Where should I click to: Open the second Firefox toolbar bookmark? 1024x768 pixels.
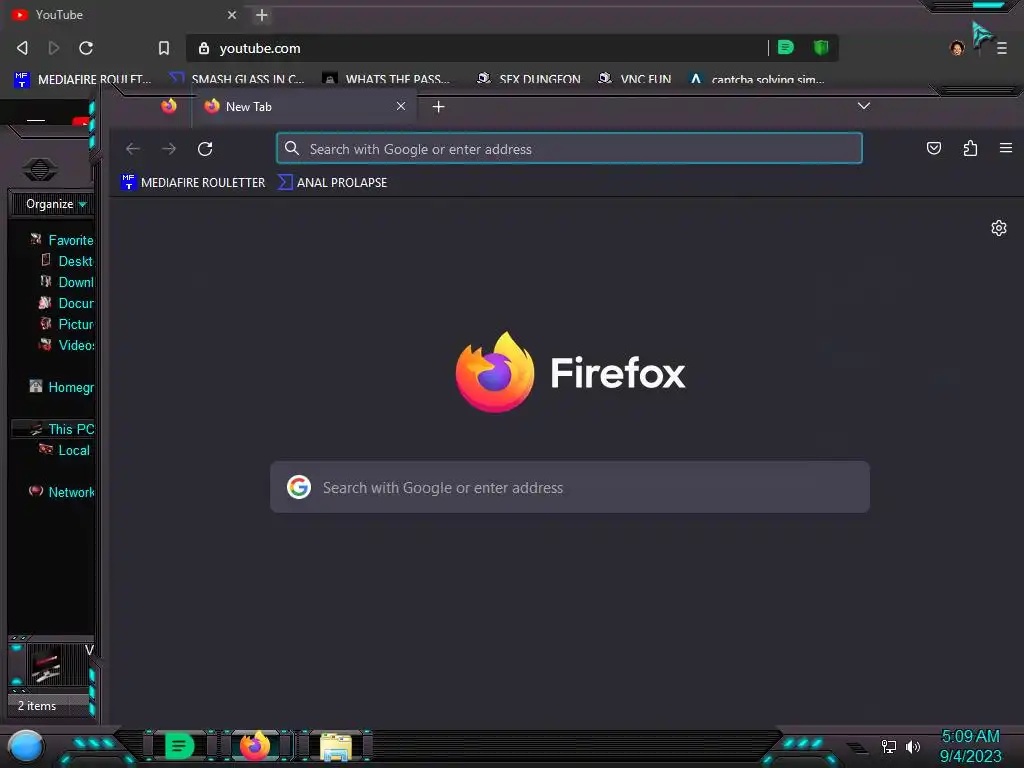click(332, 182)
